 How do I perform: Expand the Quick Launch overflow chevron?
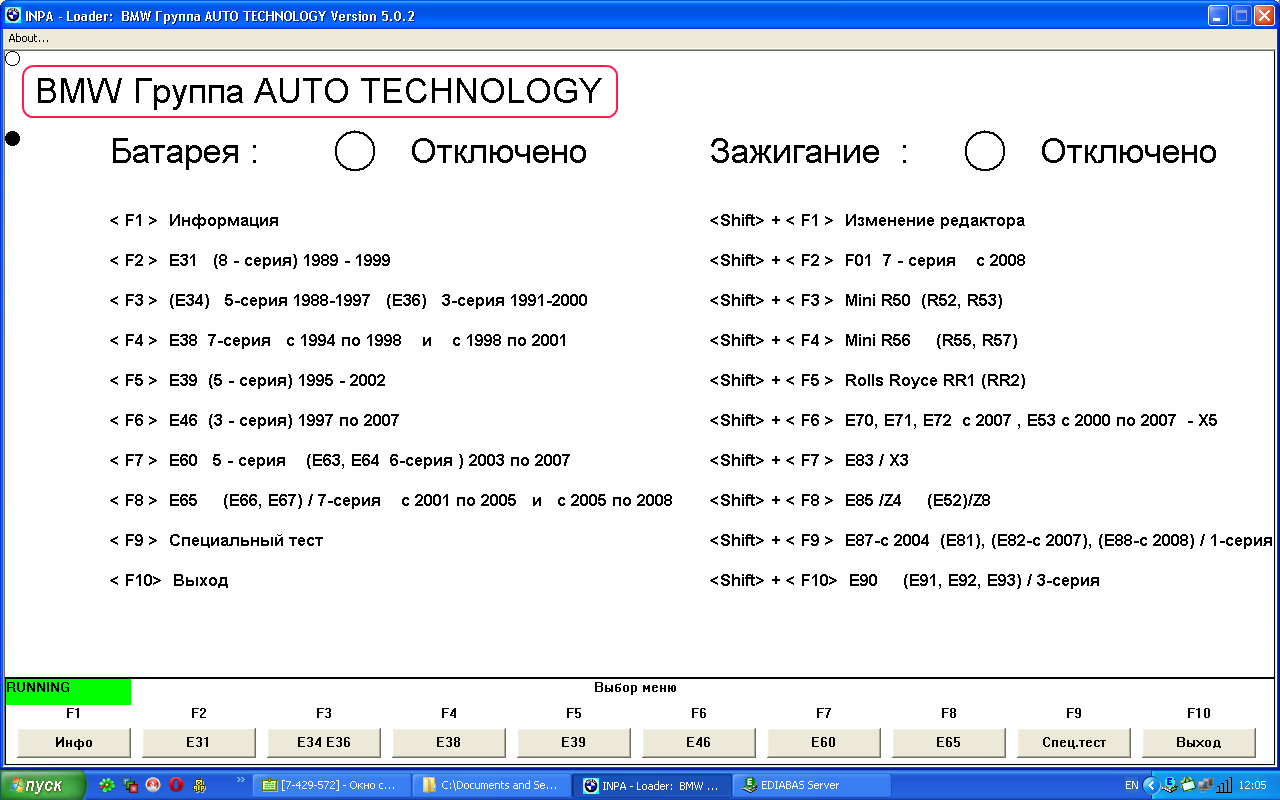point(240,779)
